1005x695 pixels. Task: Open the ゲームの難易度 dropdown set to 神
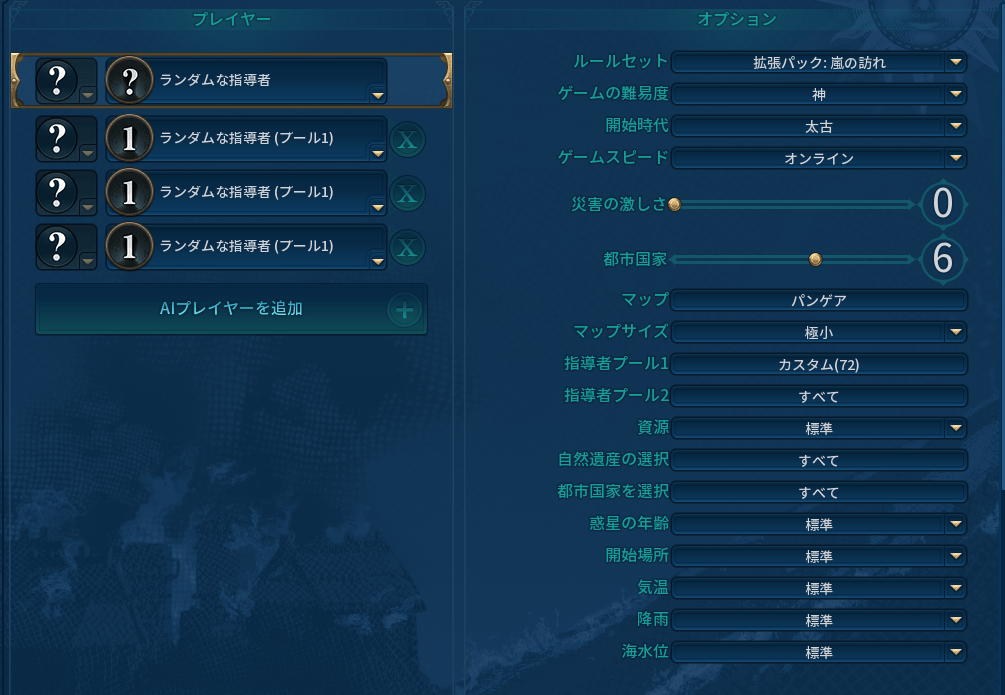(x=818, y=95)
